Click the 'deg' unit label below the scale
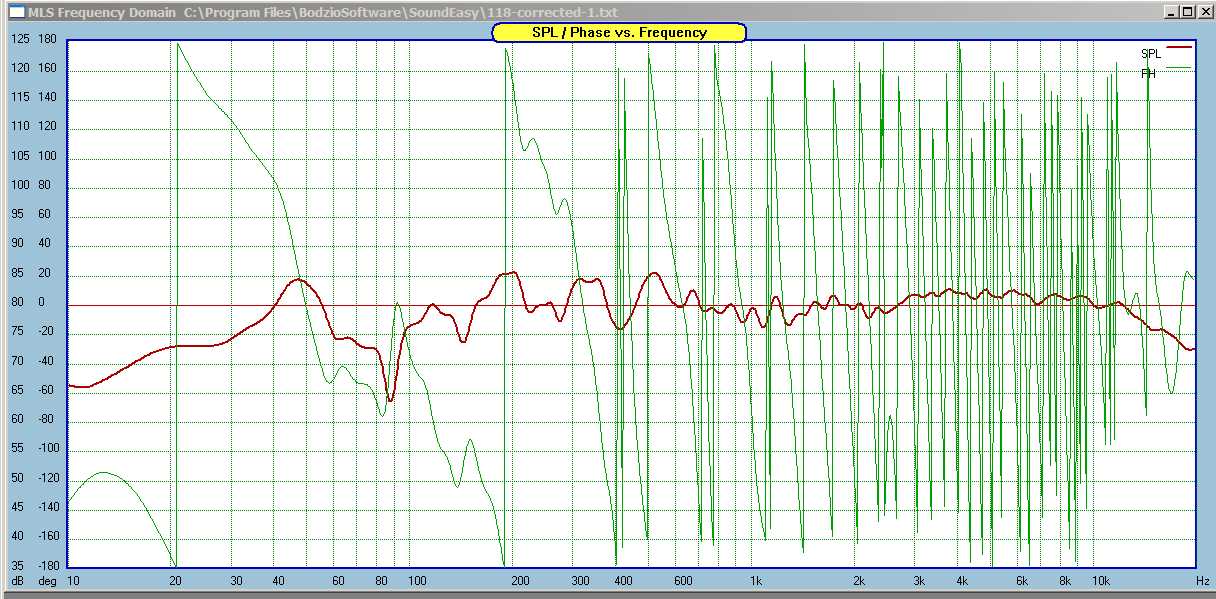Screen dimensions: 1216x599 (47, 580)
